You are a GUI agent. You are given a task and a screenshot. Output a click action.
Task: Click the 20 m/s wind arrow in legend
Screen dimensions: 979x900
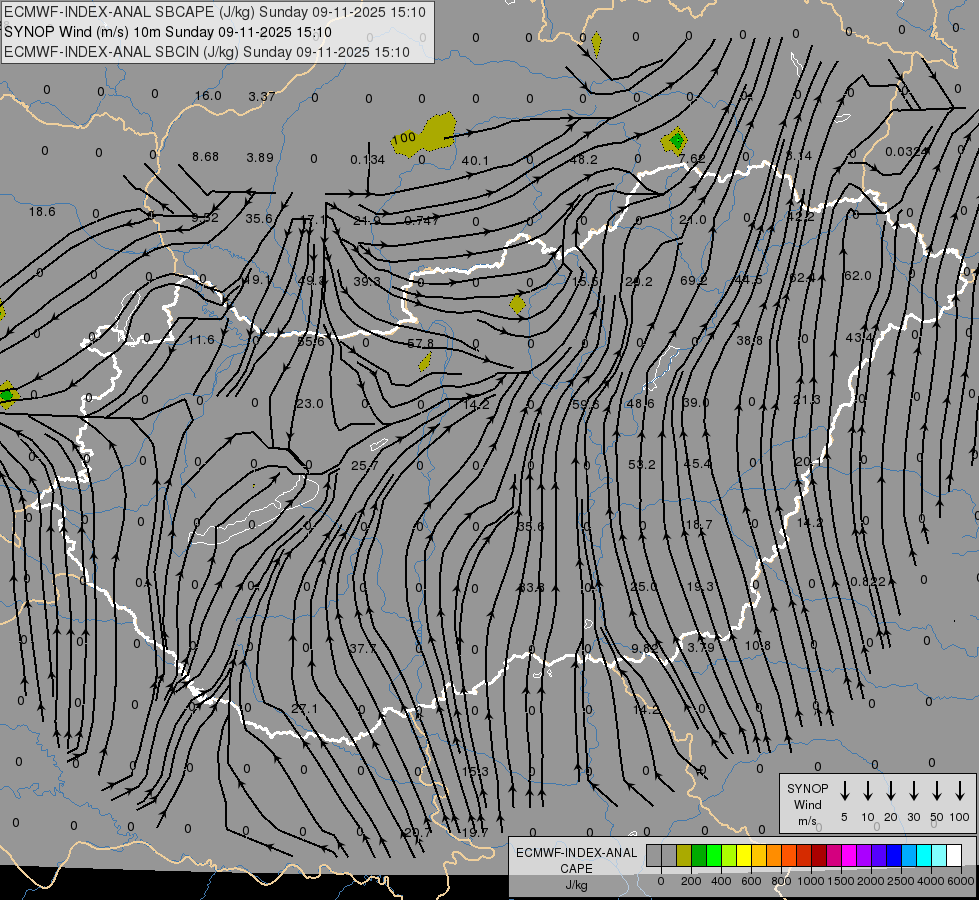(891, 791)
